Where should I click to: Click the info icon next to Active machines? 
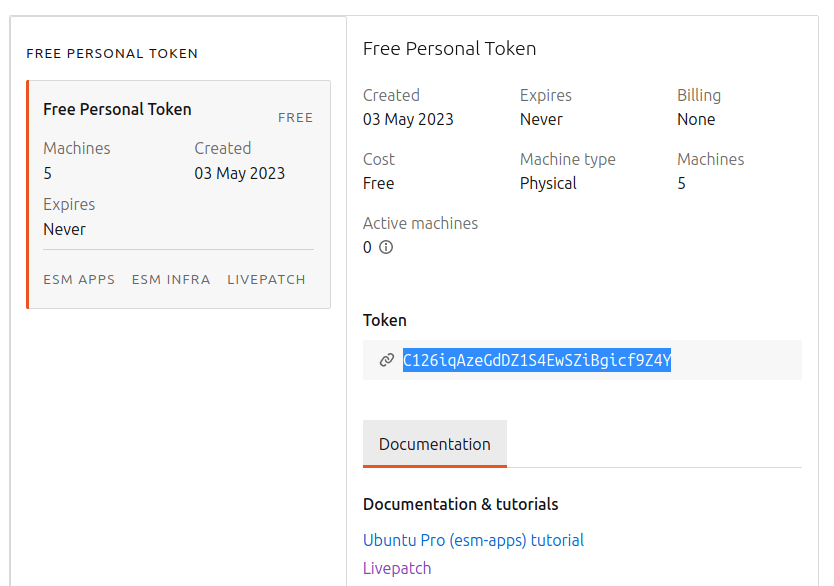coord(384,246)
